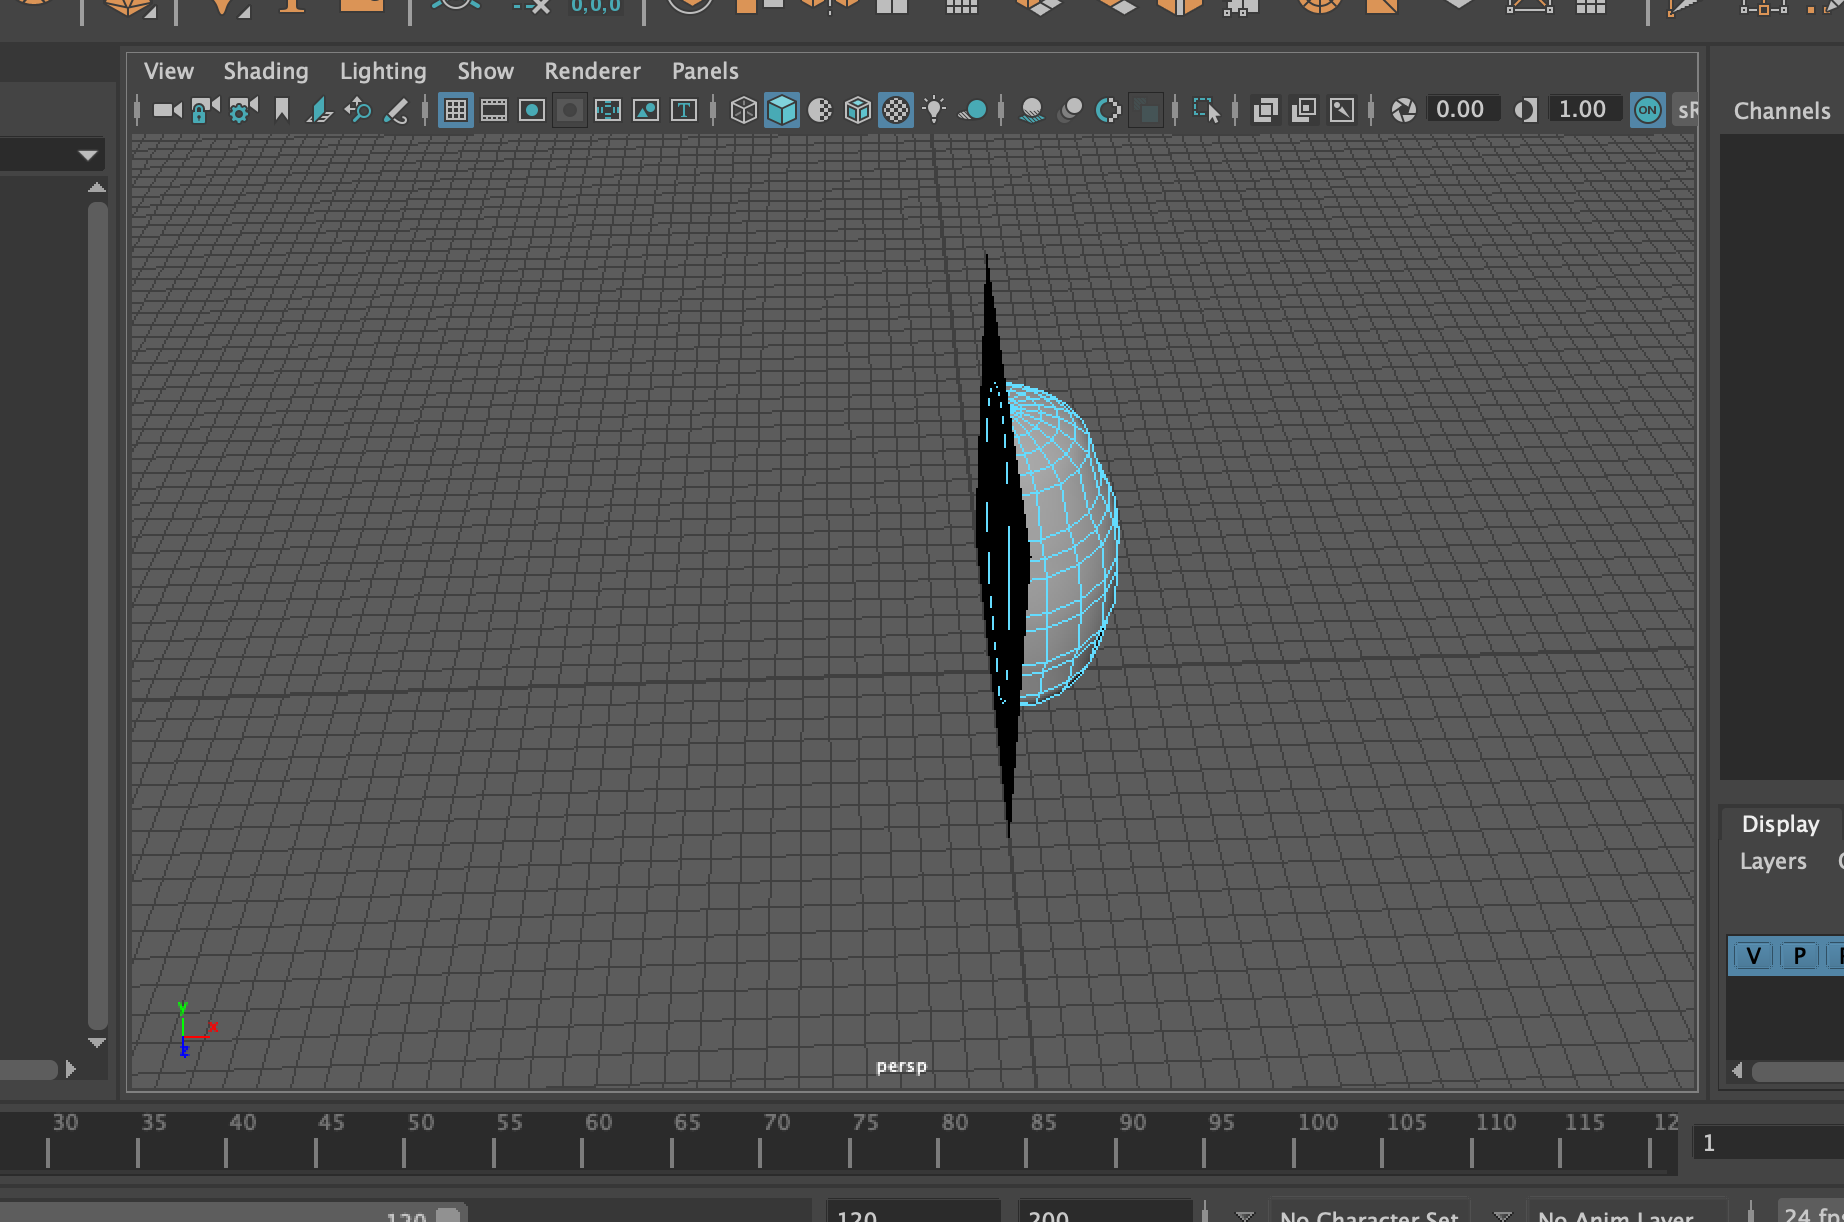Click Screen Space Ambient Occlusion icon
Image resolution: width=1844 pixels, height=1222 pixels.
(1032, 110)
